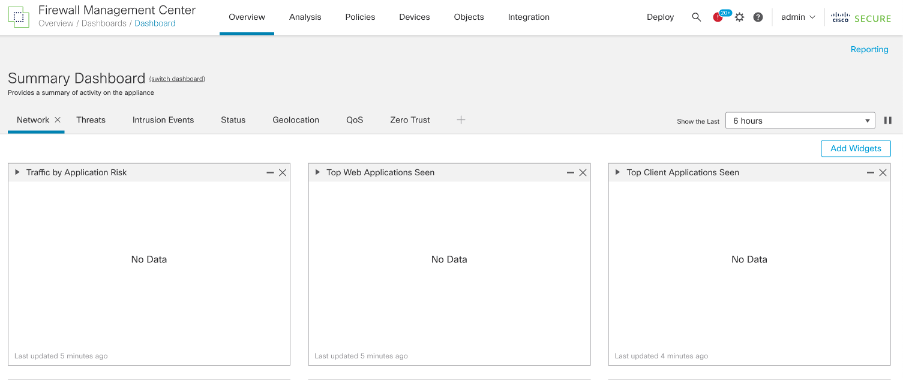Click Last updated text under Traffic by Application Risk

[61, 356]
